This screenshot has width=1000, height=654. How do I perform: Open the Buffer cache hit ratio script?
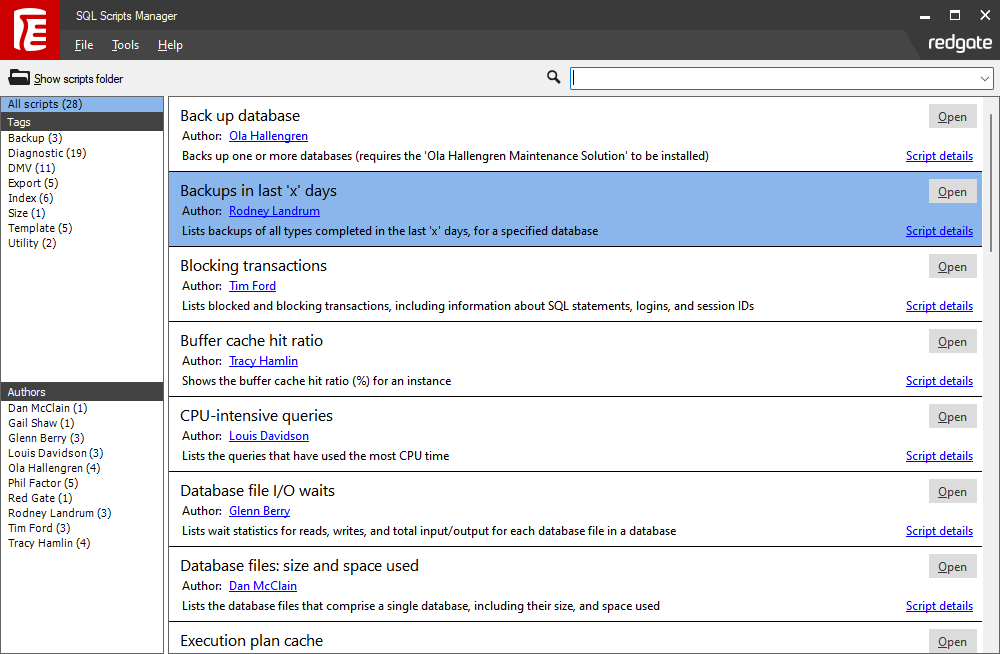click(952, 342)
